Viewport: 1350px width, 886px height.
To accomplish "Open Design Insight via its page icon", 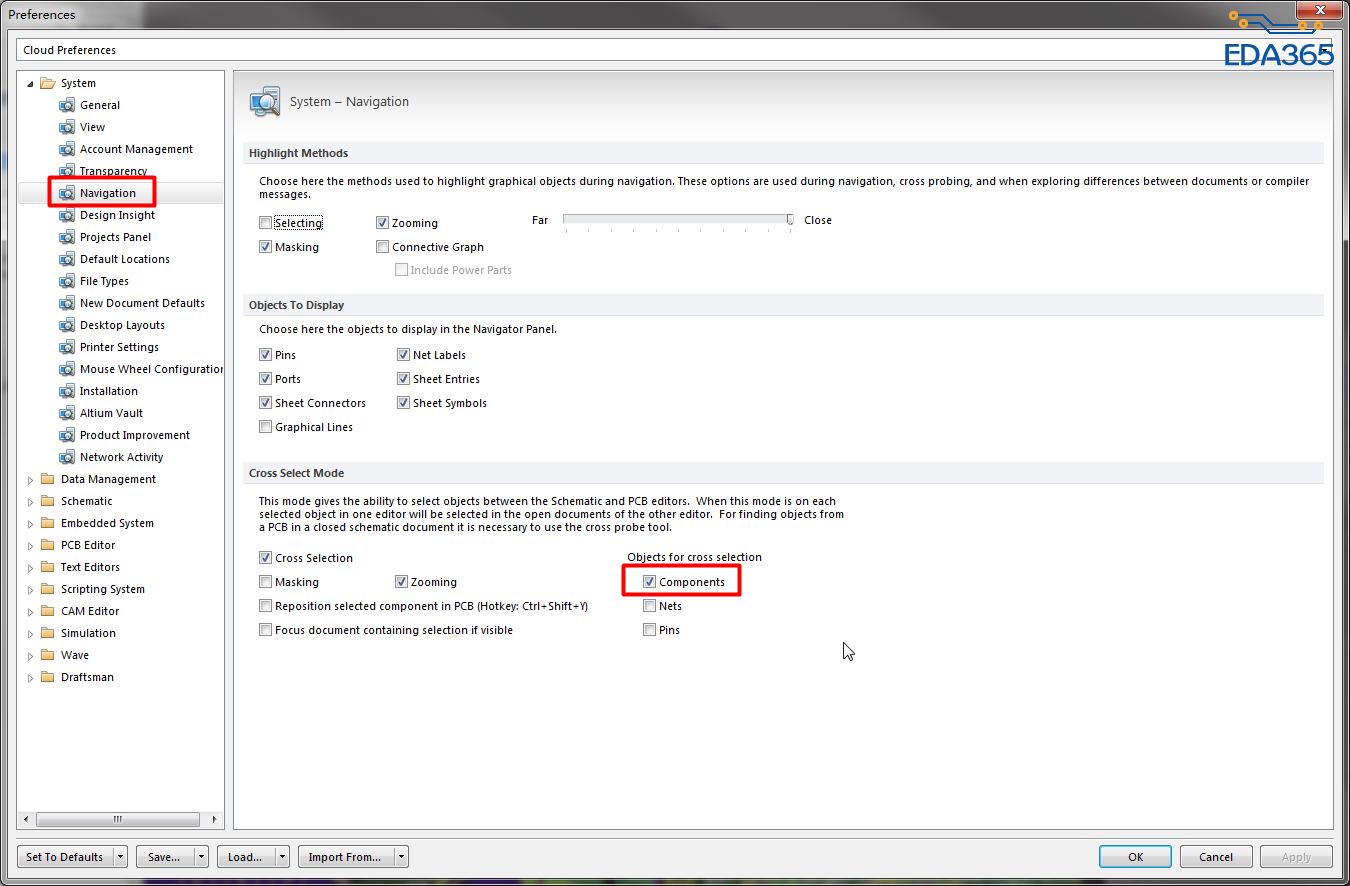I will pos(67,215).
